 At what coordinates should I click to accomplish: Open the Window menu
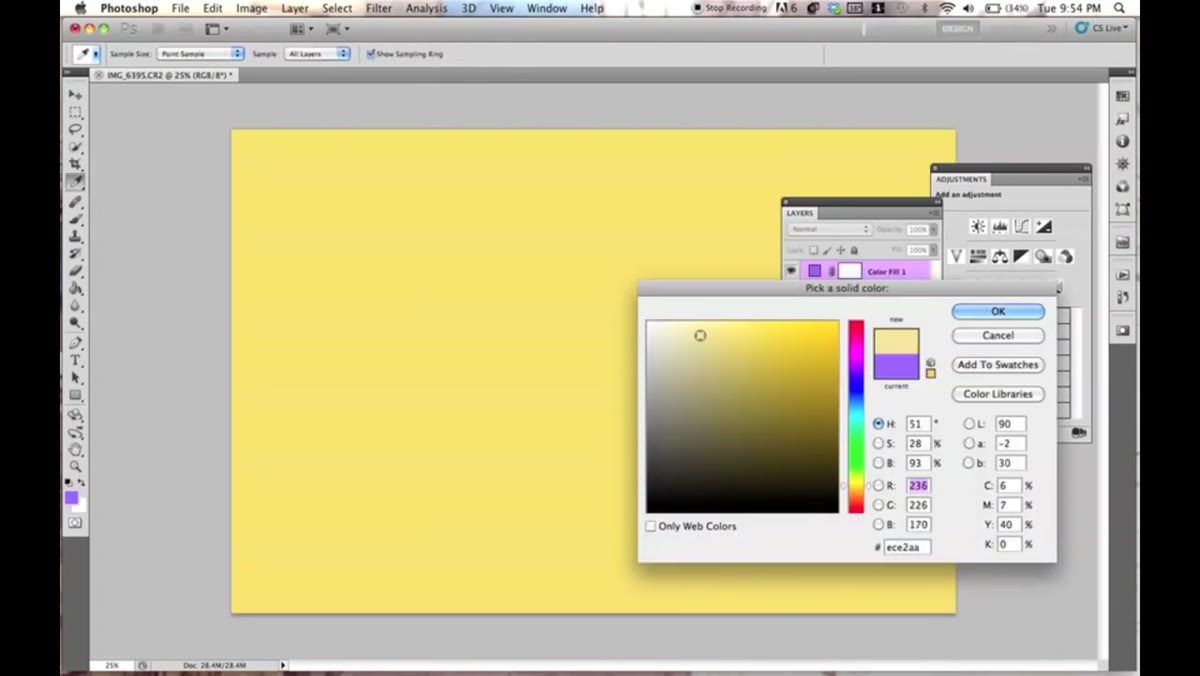point(547,8)
